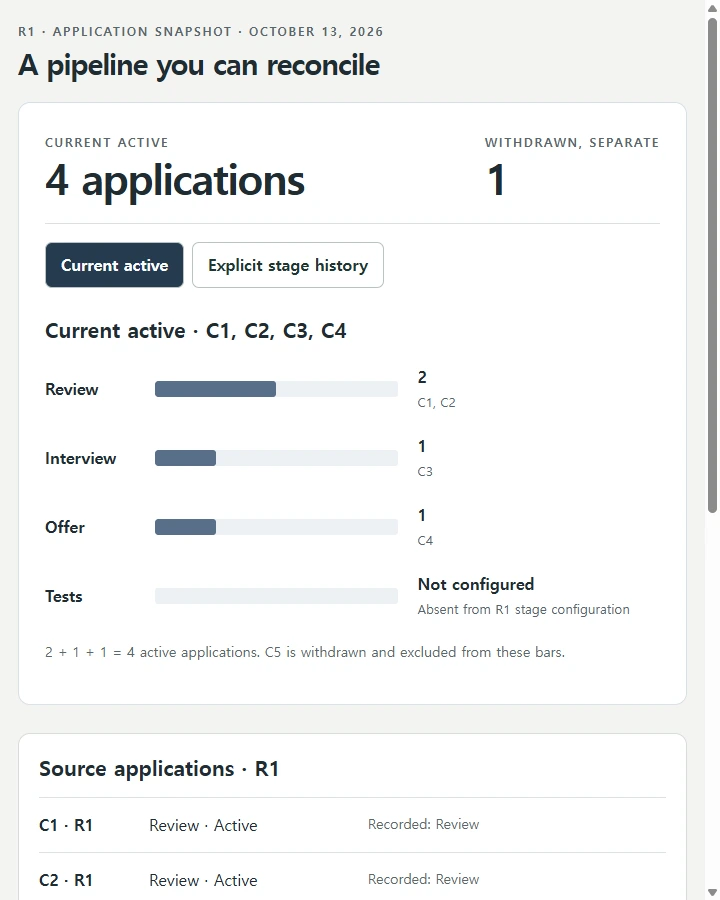The image size is (720, 900).
Task: Click the Tests row label
Action: [64, 596]
